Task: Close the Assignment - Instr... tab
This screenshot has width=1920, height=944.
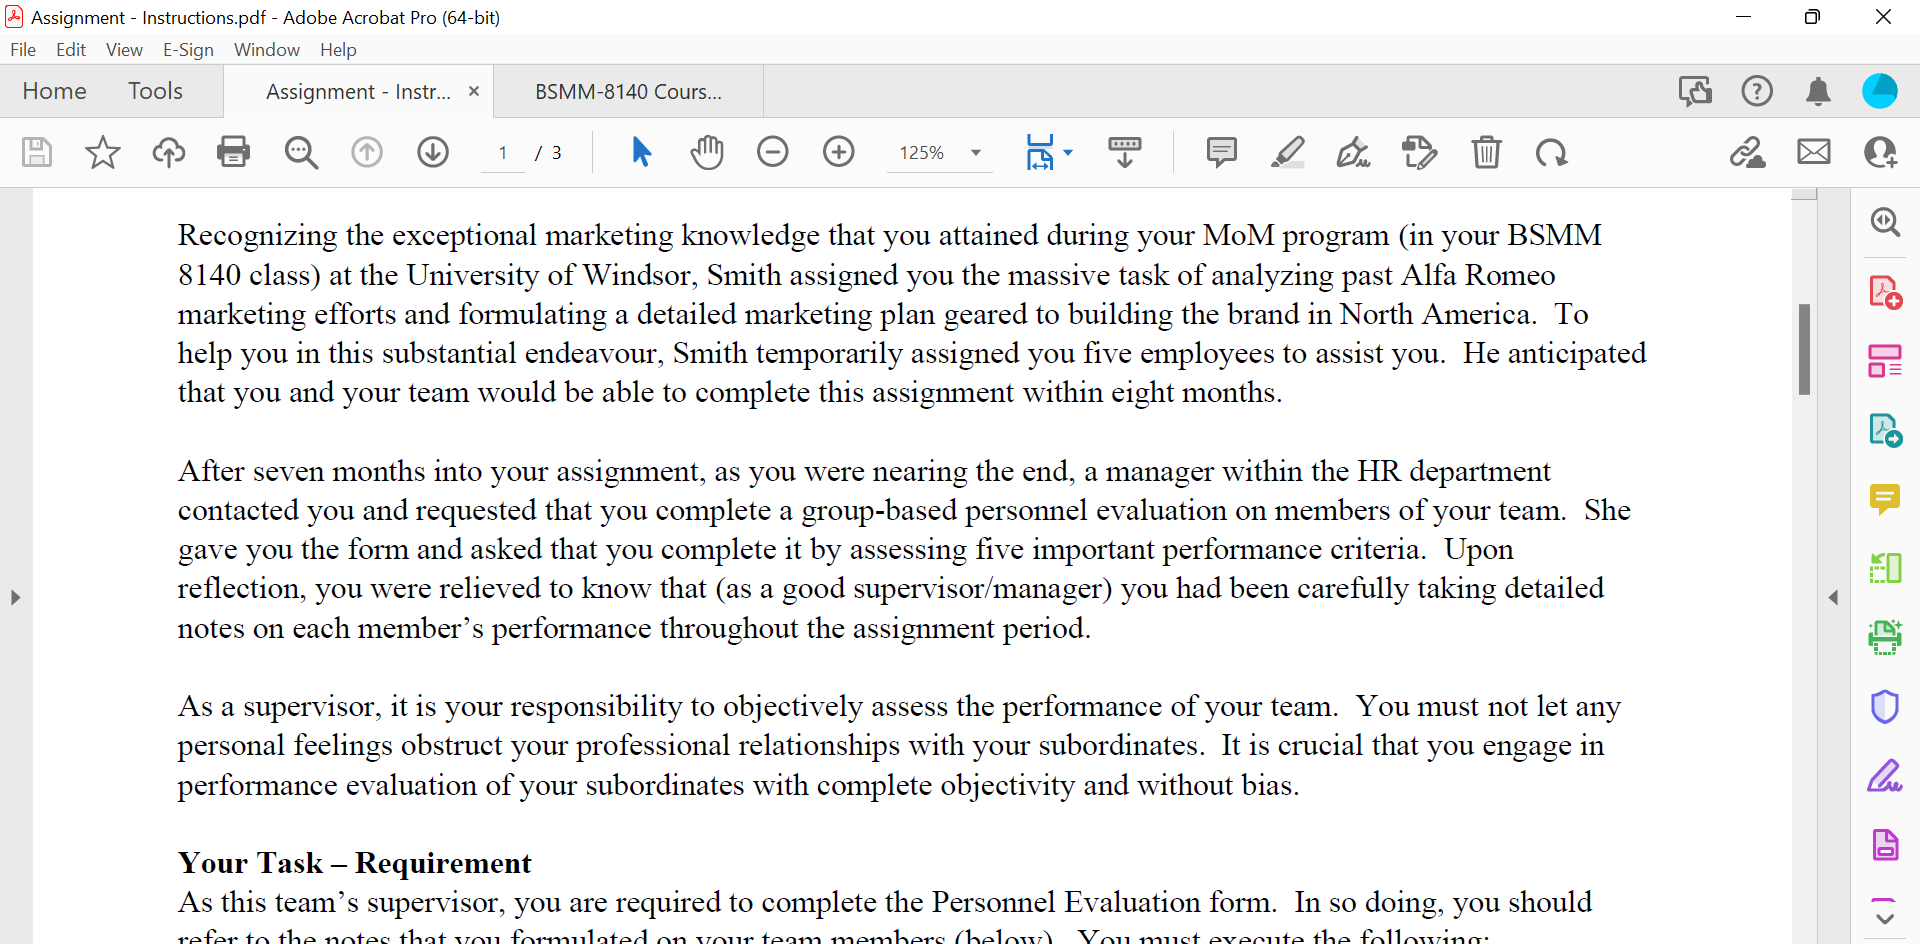Action: click(474, 91)
